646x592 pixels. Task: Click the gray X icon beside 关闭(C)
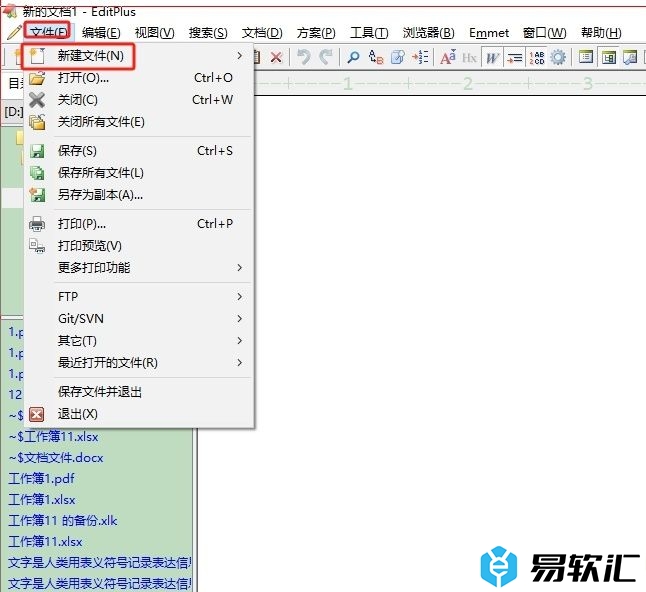click(37, 100)
